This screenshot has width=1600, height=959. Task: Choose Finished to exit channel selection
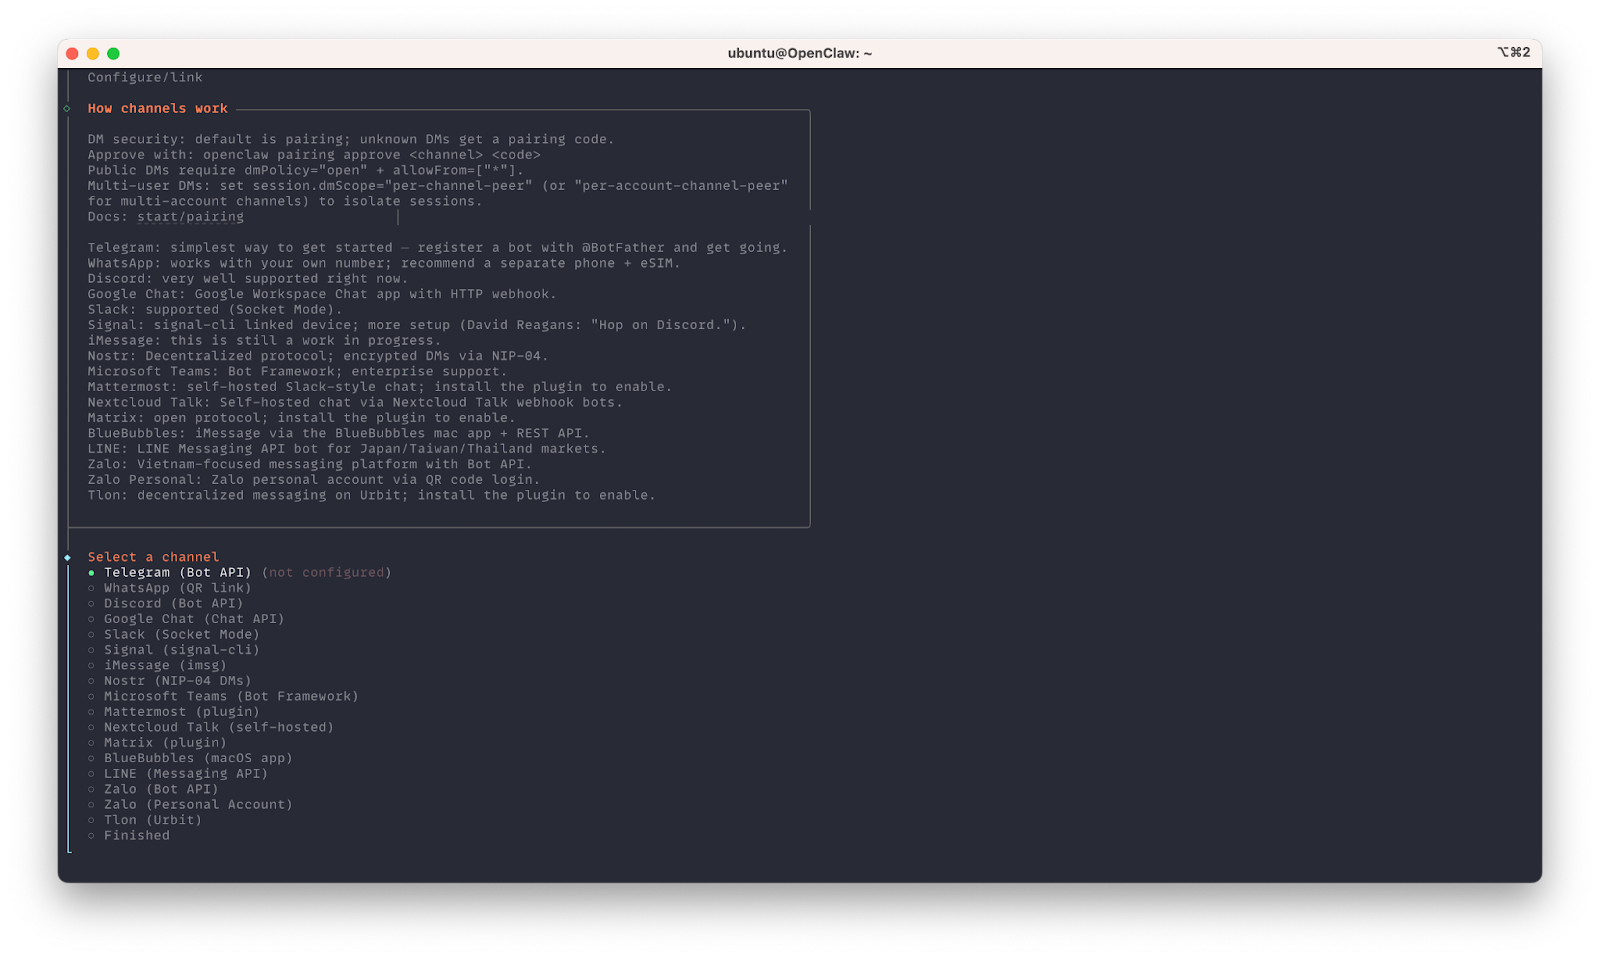click(137, 834)
